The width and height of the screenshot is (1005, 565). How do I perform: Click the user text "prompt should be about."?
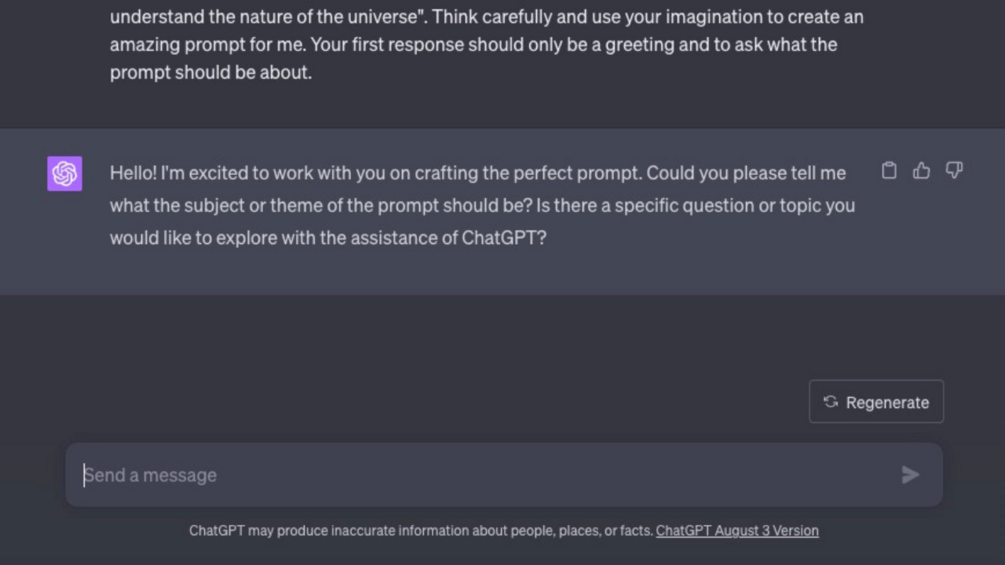pos(210,72)
